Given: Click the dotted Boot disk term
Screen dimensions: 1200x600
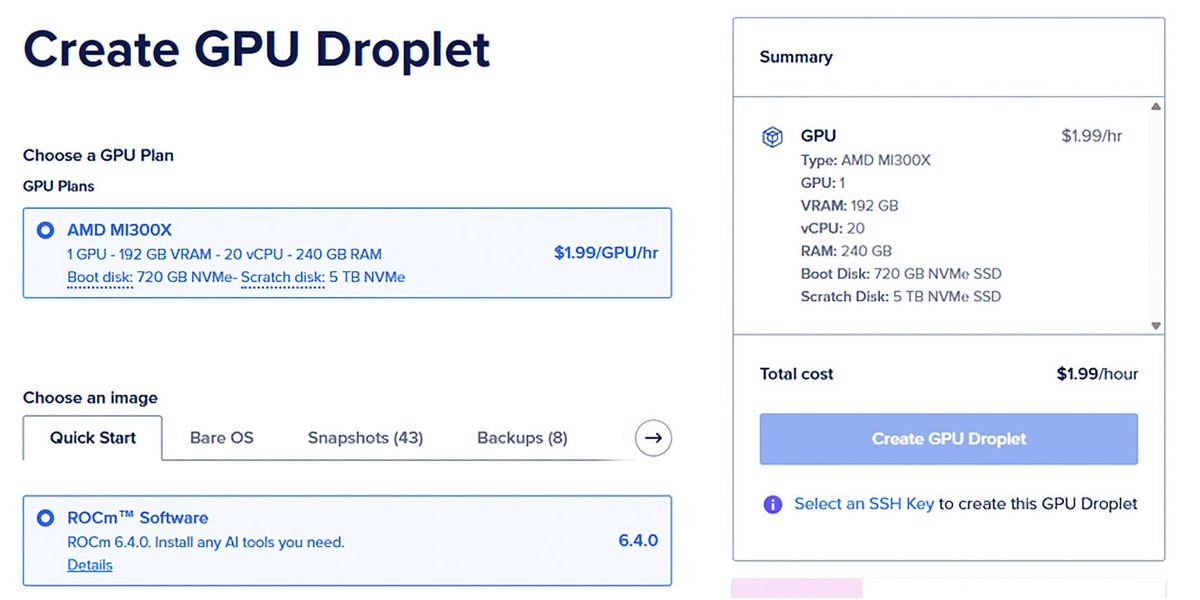Looking at the screenshot, I should point(100,277).
